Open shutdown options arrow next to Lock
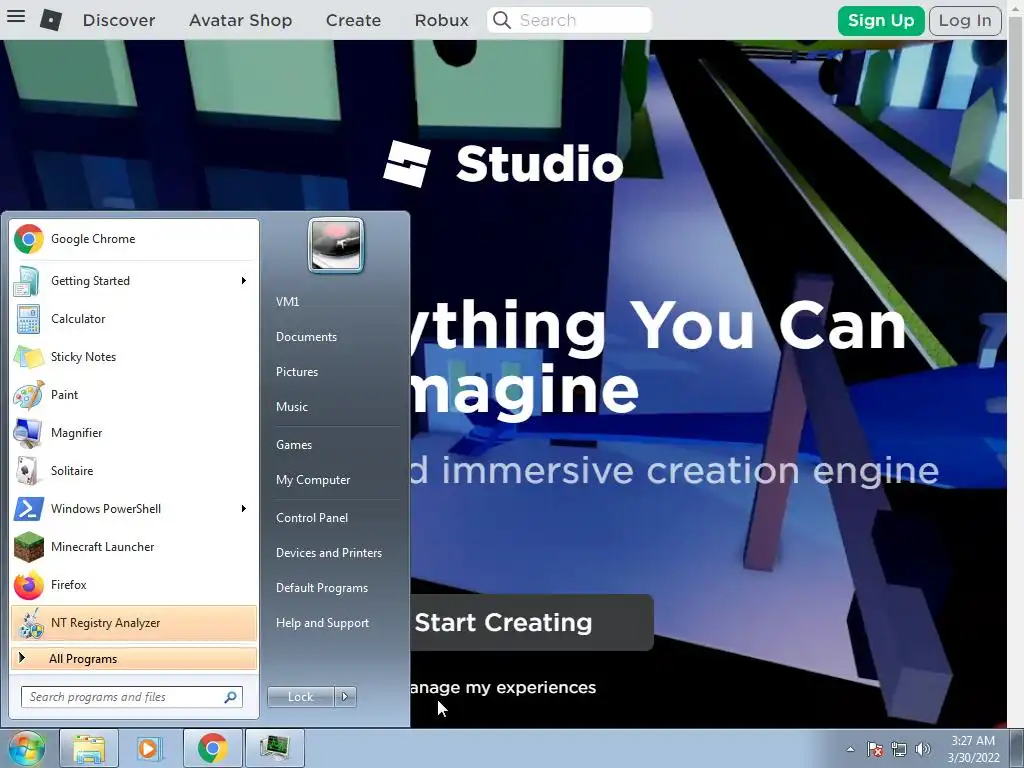Image resolution: width=1024 pixels, height=768 pixels. point(345,697)
